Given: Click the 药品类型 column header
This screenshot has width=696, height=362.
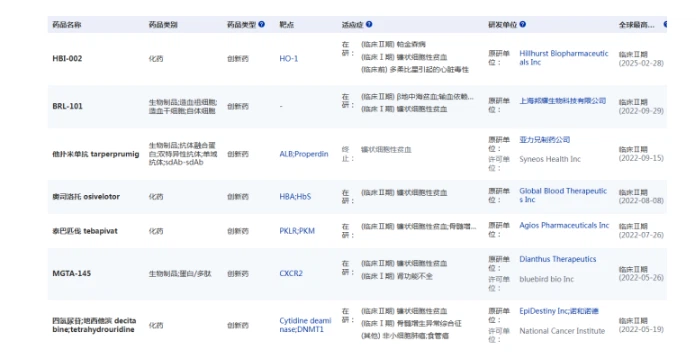Looking at the screenshot, I should (241, 24).
